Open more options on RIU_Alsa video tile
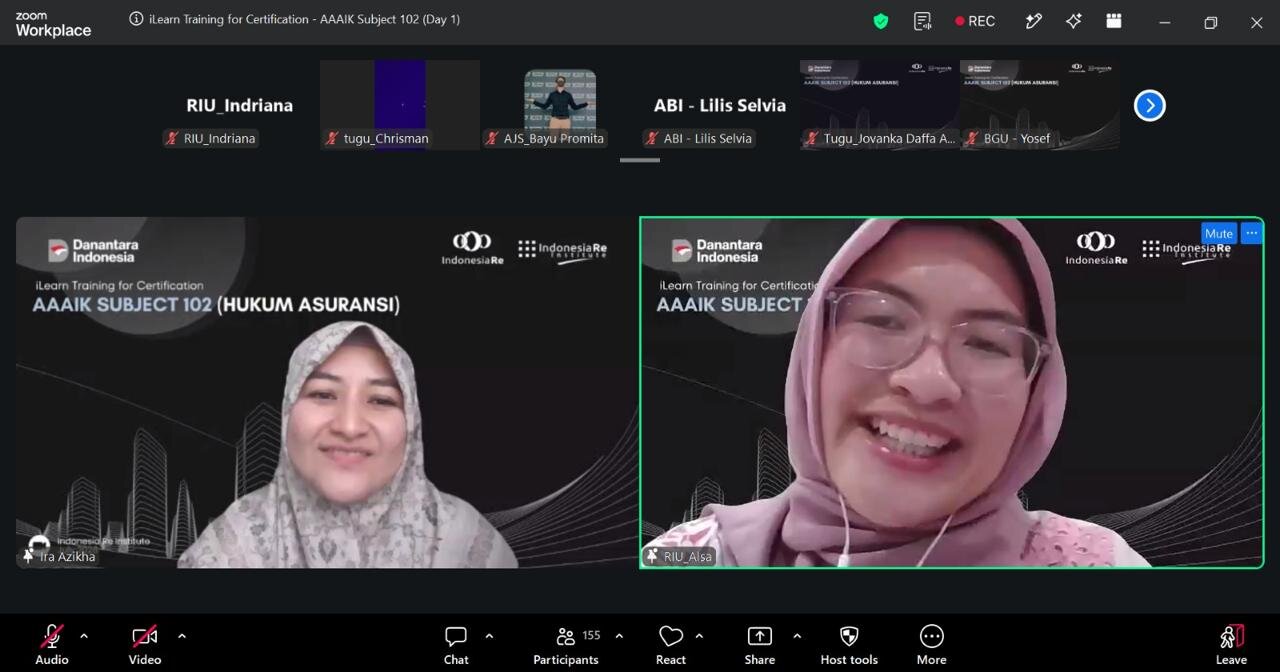 click(x=1251, y=233)
